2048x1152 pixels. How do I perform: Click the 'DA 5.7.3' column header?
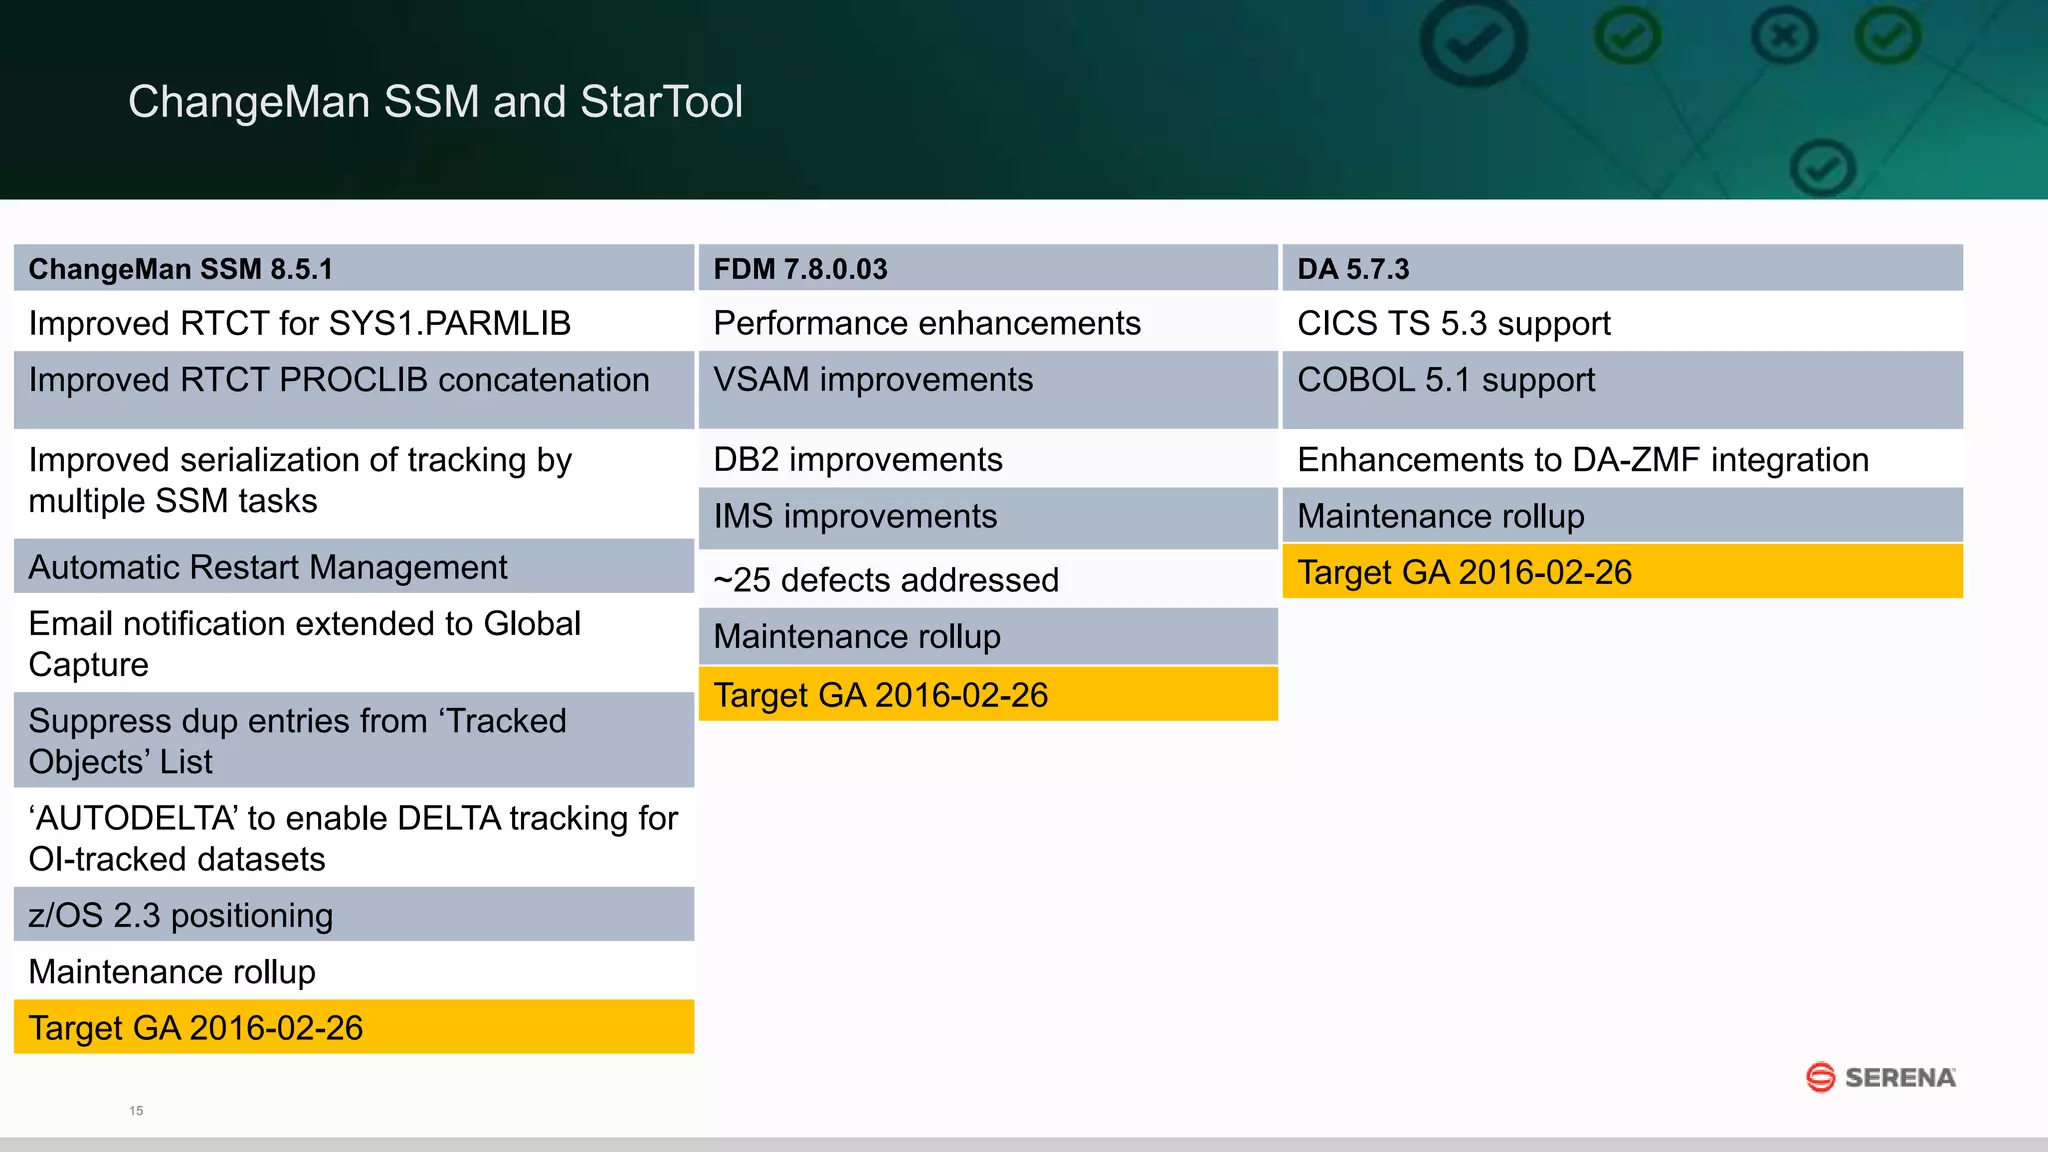click(x=1622, y=268)
